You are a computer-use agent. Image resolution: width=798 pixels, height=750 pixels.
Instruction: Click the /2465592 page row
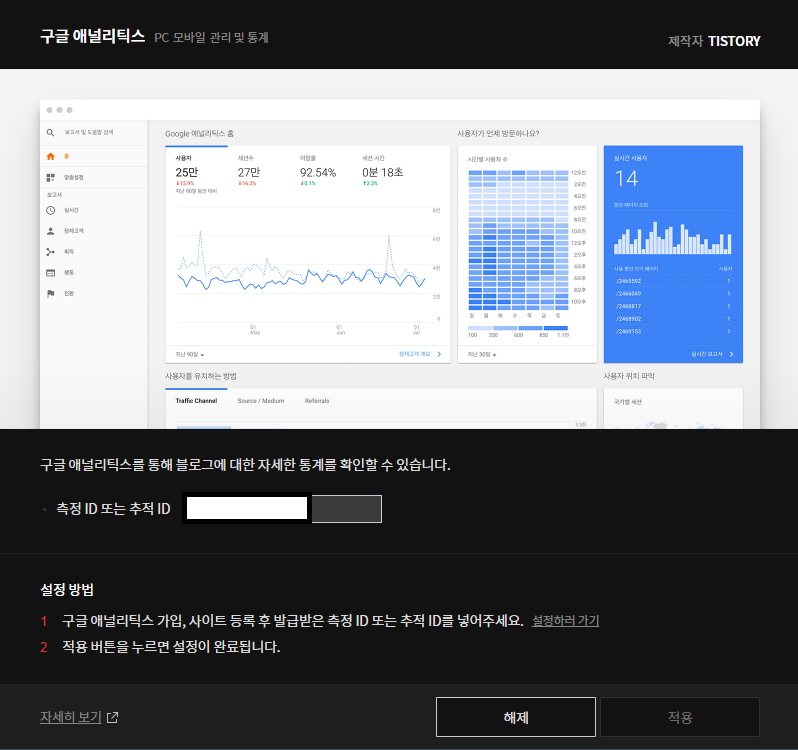673,281
